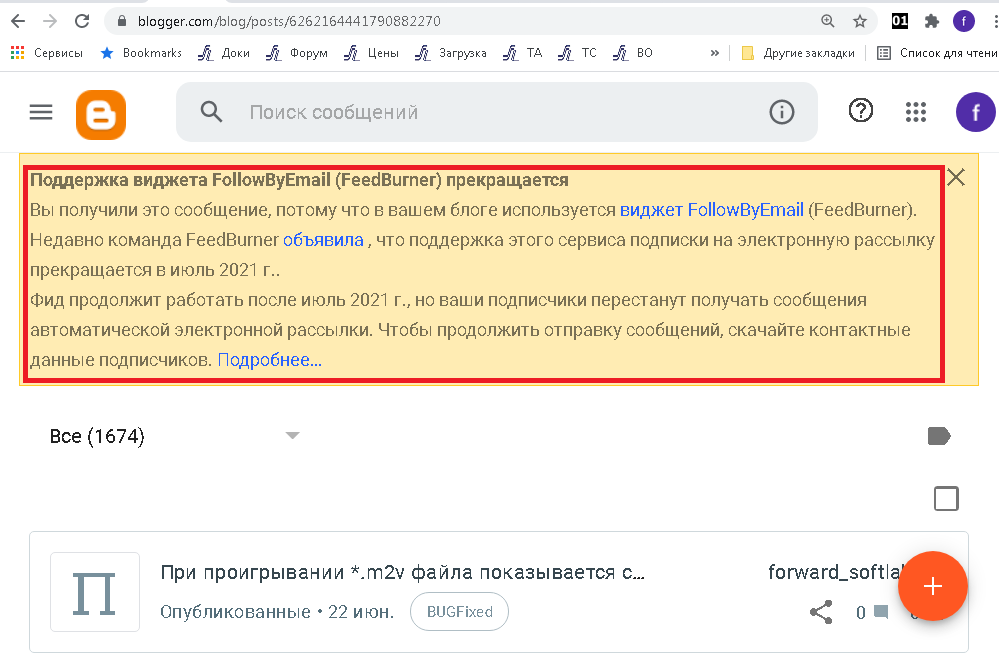Reload the Blogger page
999x656 pixels.
pyautogui.click(x=82, y=21)
